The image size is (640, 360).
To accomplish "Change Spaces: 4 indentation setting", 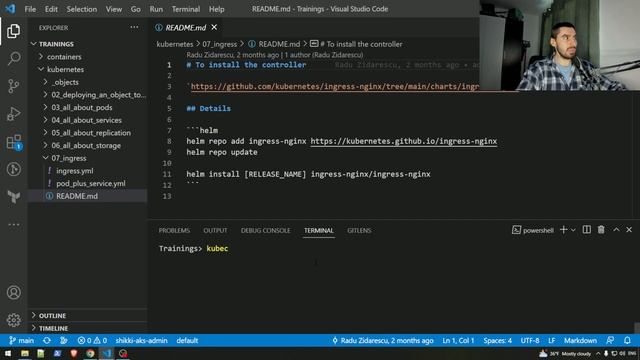I will click(x=497, y=340).
